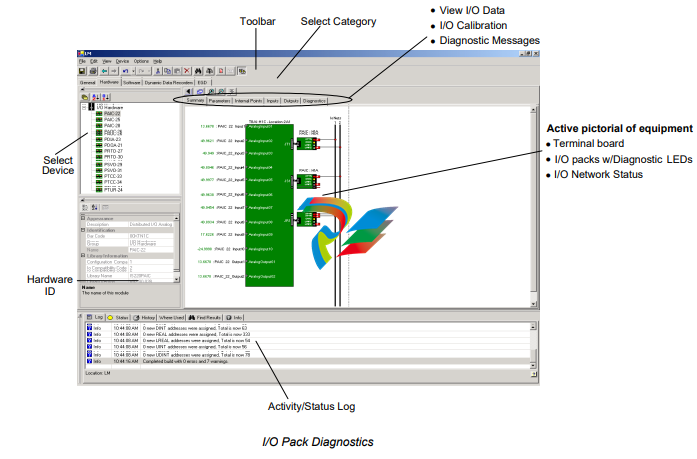
Task: Collapse the Identification property category
Action: point(83,230)
